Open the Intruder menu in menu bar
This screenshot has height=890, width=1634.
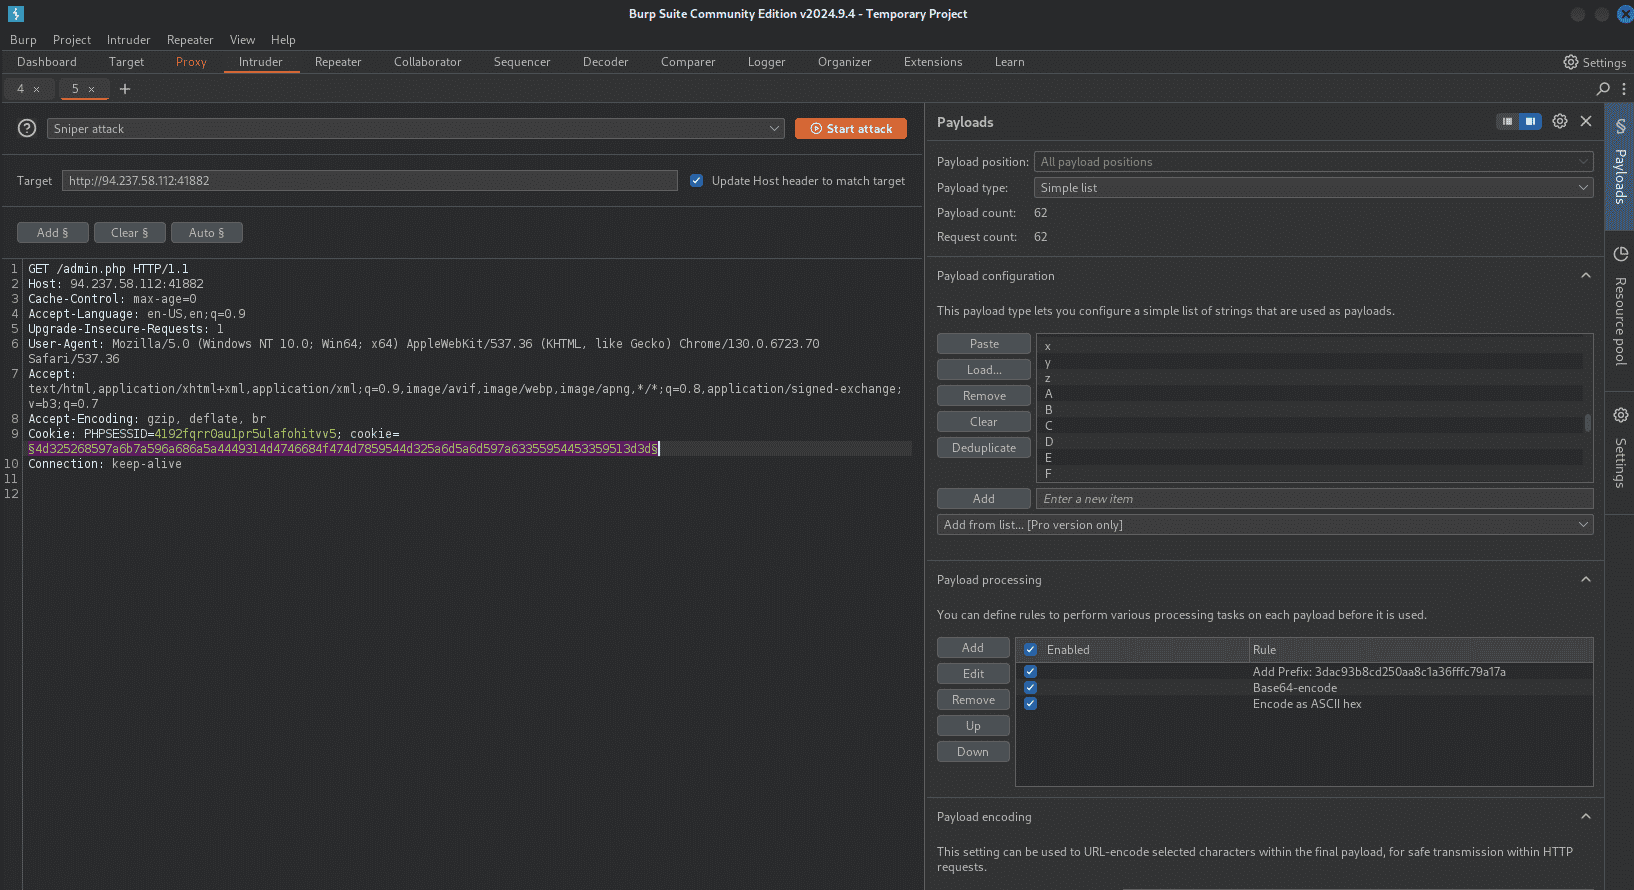click(x=128, y=40)
